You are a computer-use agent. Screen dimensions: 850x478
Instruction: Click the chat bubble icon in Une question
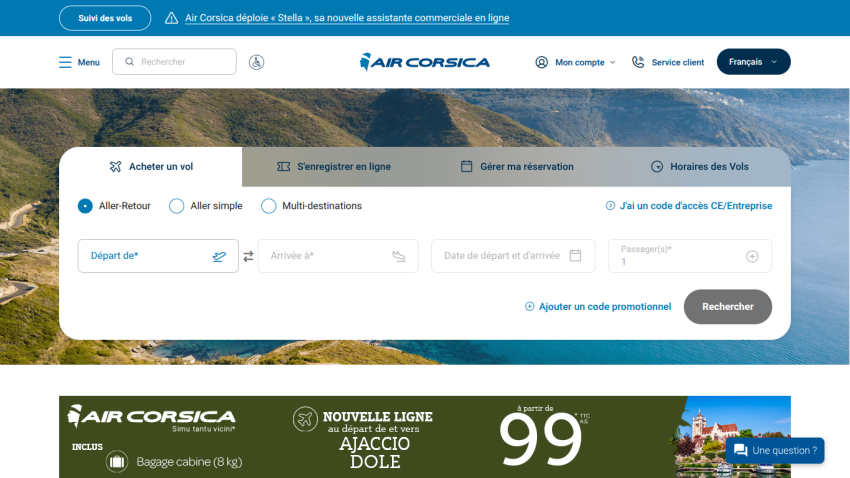(x=740, y=450)
